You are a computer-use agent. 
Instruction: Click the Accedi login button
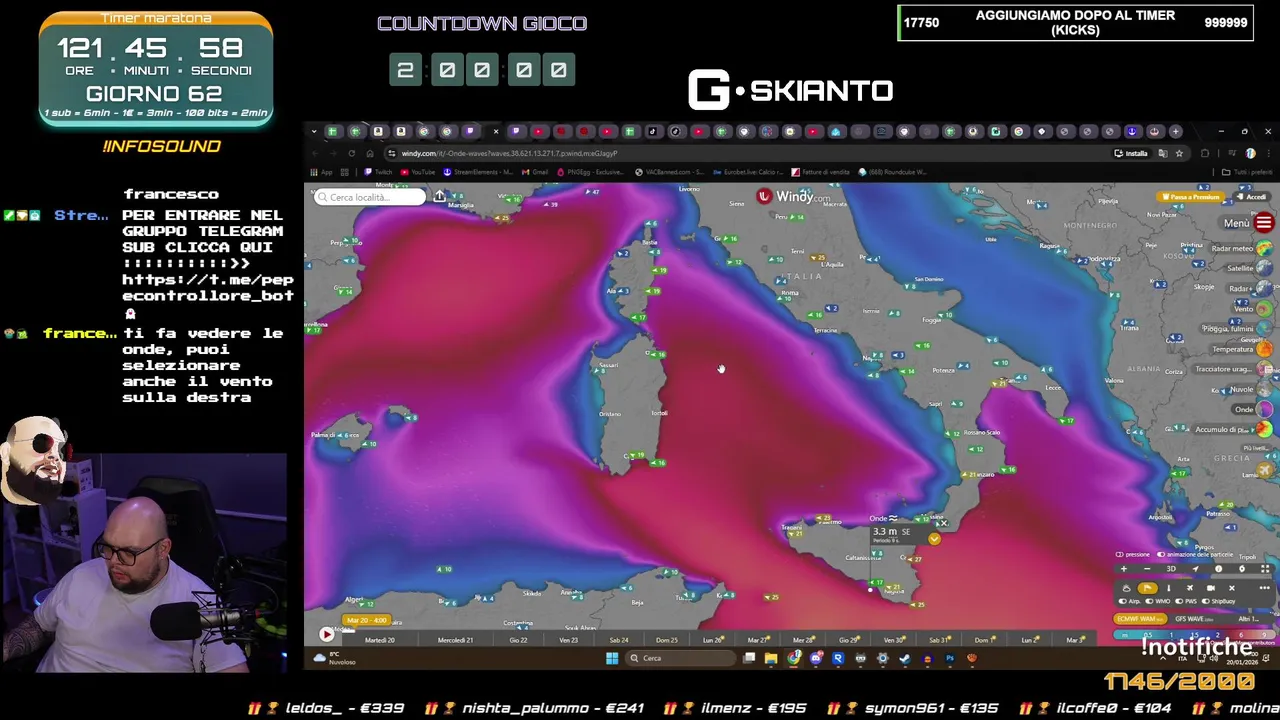pyautogui.click(x=1253, y=197)
